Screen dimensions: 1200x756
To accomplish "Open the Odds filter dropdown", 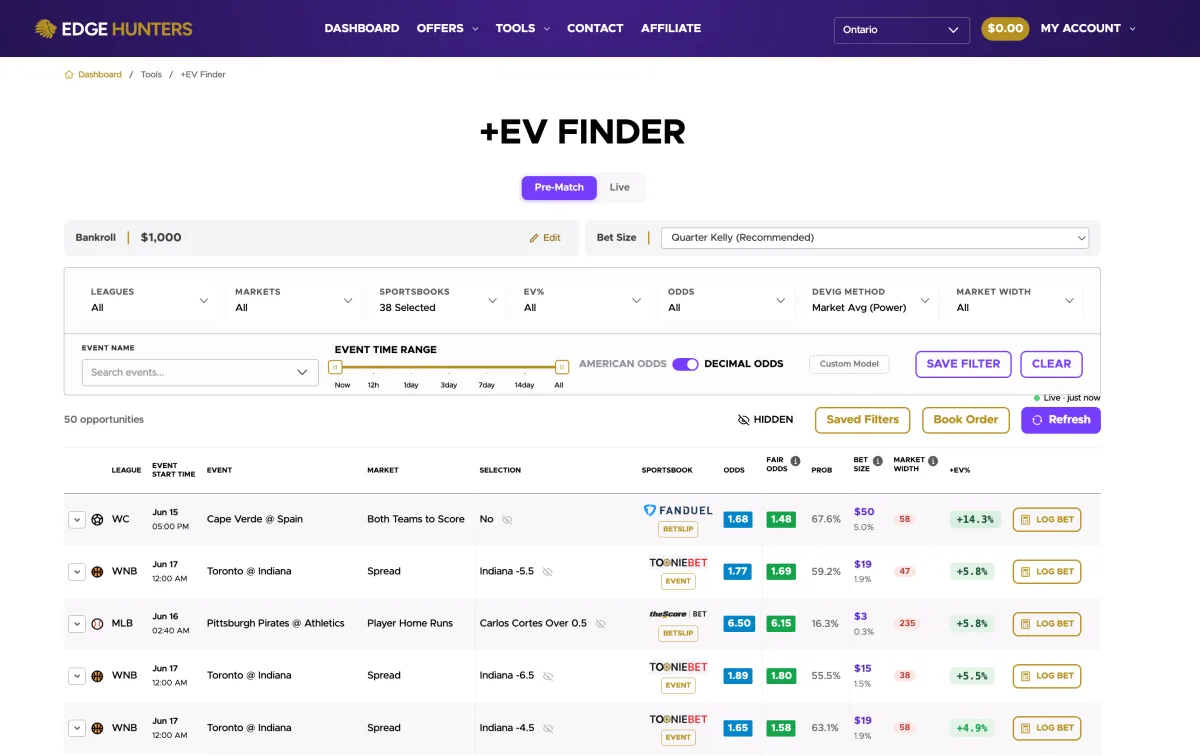I will (x=726, y=300).
